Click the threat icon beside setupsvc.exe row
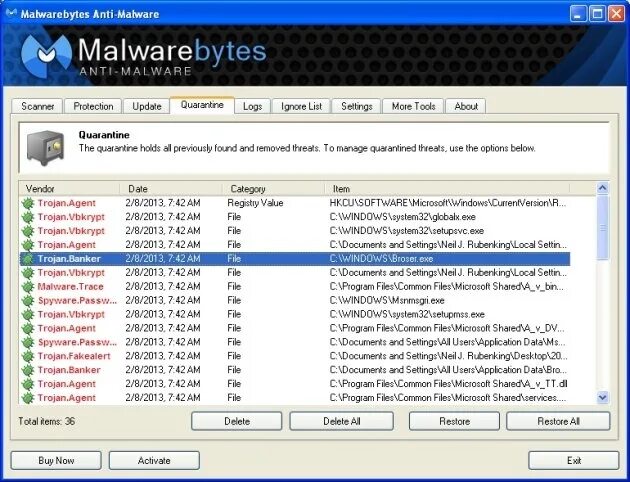This screenshot has width=630, height=482. pos(28,231)
